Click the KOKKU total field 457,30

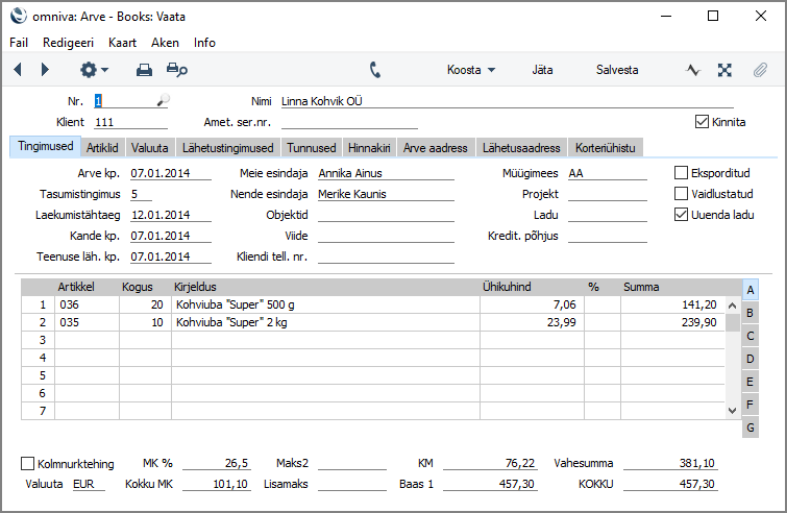670,484
